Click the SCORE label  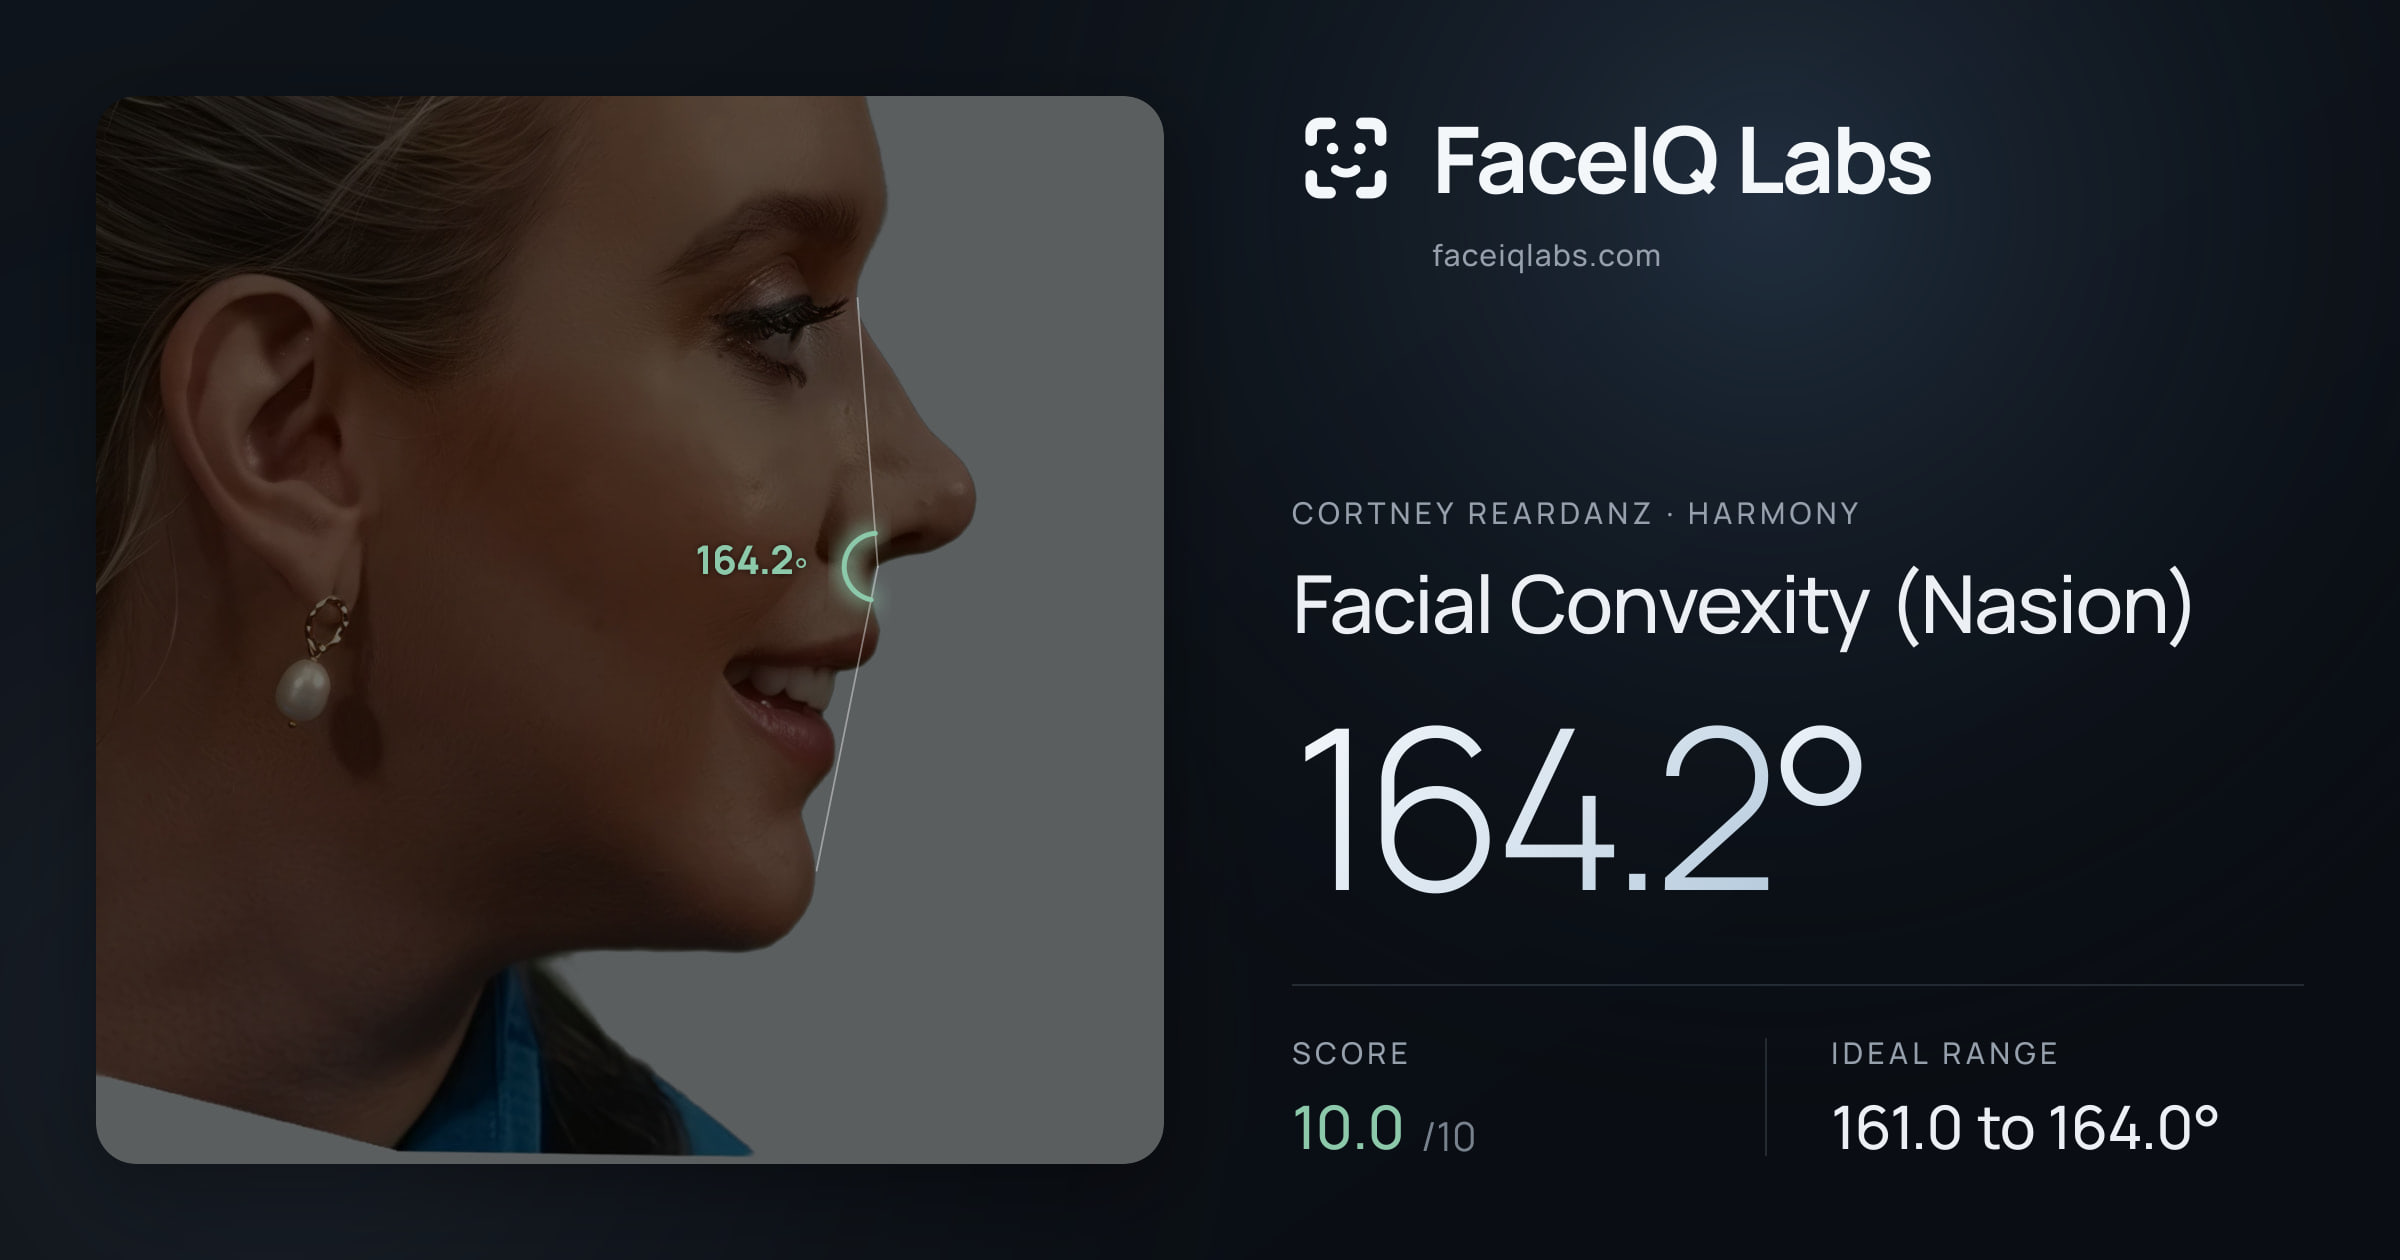pyautogui.click(x=1350, y=1053)
